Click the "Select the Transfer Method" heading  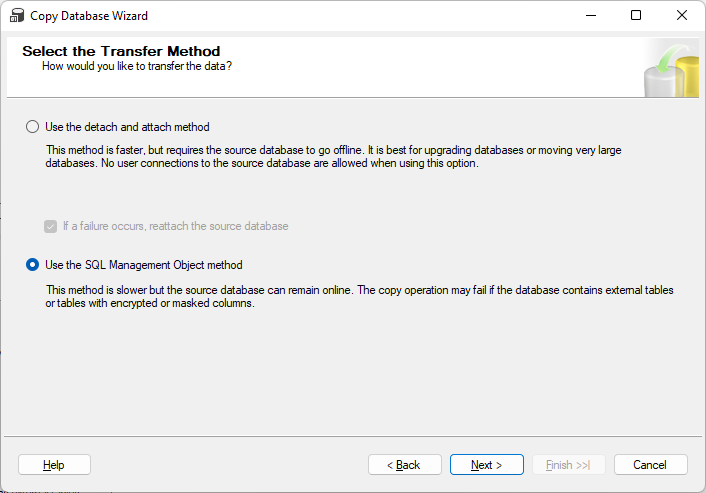tap(121, 51)
